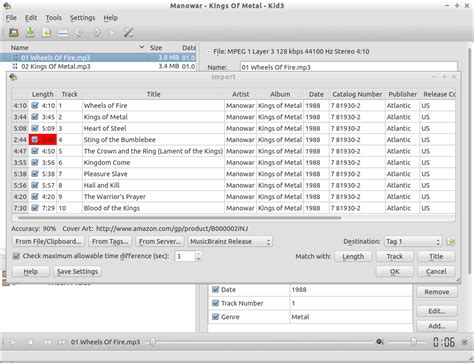Click the time difference spinbox arrows
This screenshot has width=474, height=363.
tap(198, 256)
